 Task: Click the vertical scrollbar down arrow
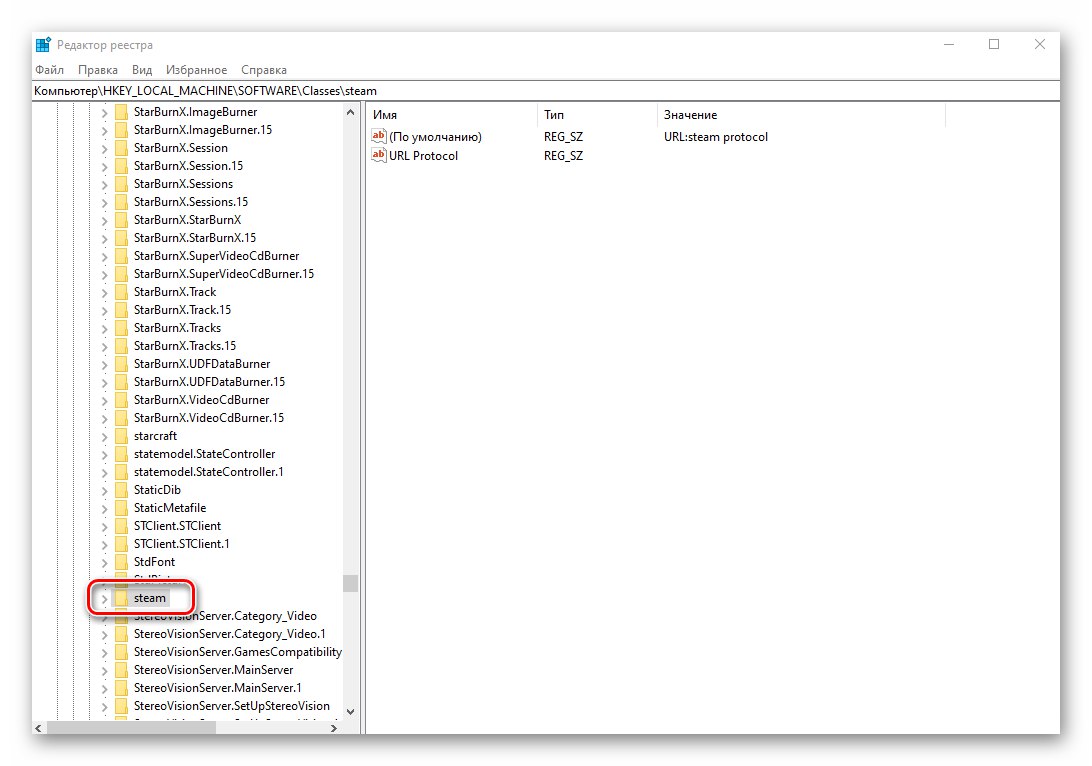(351, 712)
